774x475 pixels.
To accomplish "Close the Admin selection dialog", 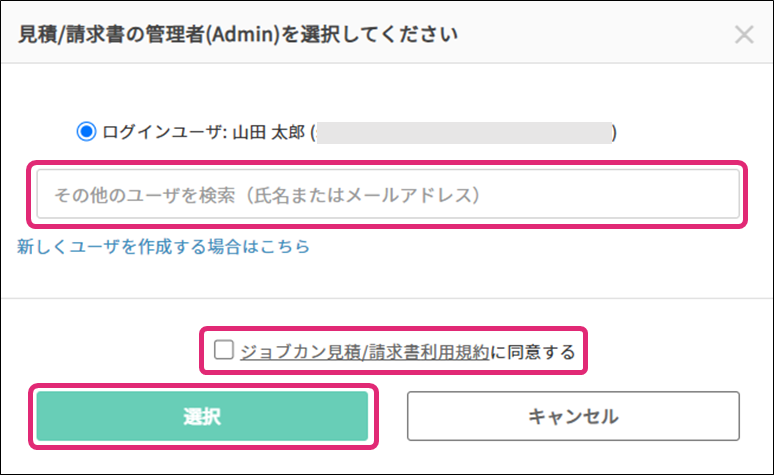I will (744, 35).
